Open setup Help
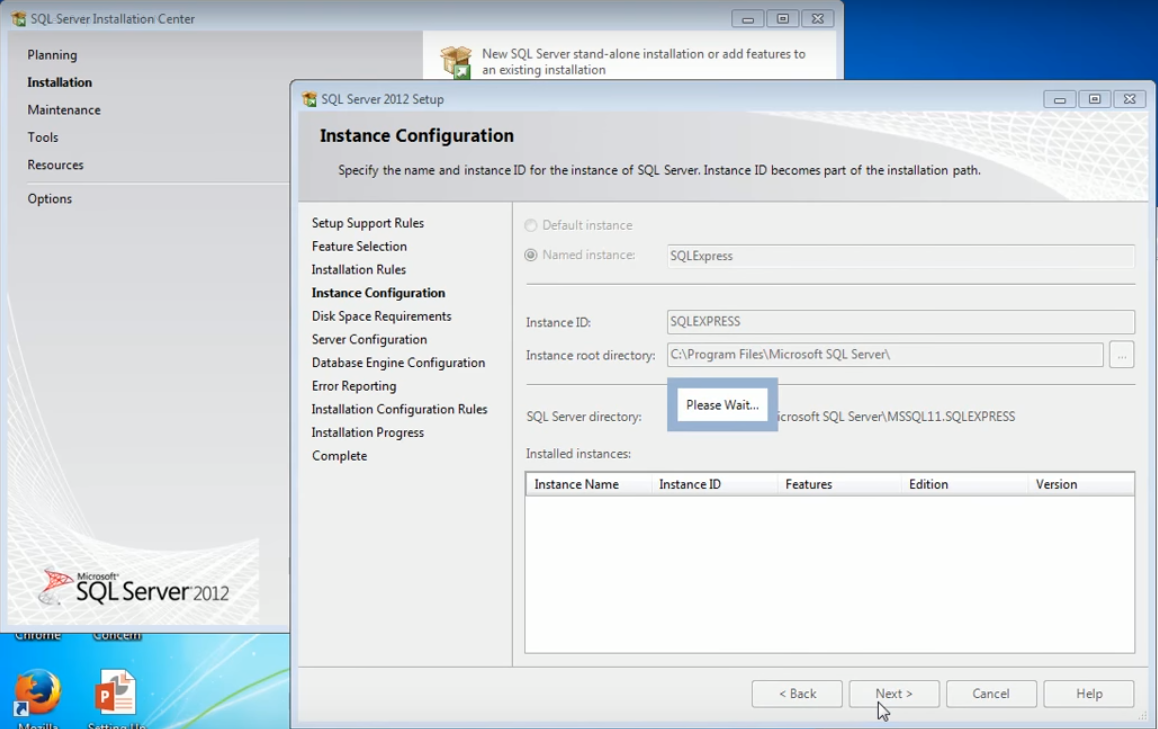1158x729 pixels. point(1089,694)
